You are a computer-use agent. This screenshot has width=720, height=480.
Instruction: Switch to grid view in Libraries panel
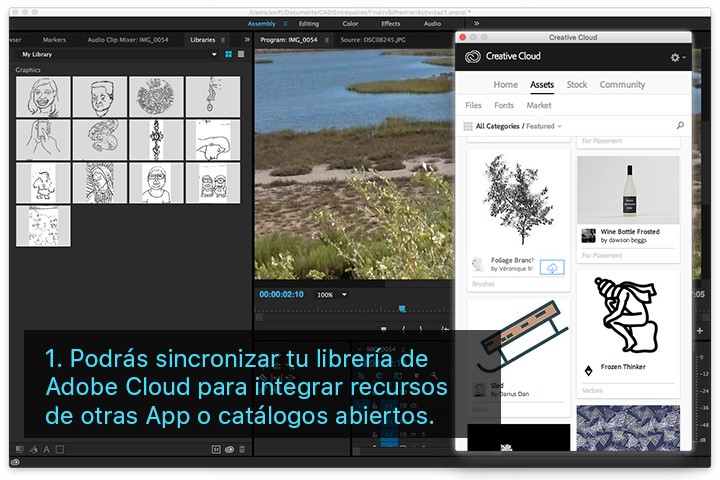[x=228, y=54]
